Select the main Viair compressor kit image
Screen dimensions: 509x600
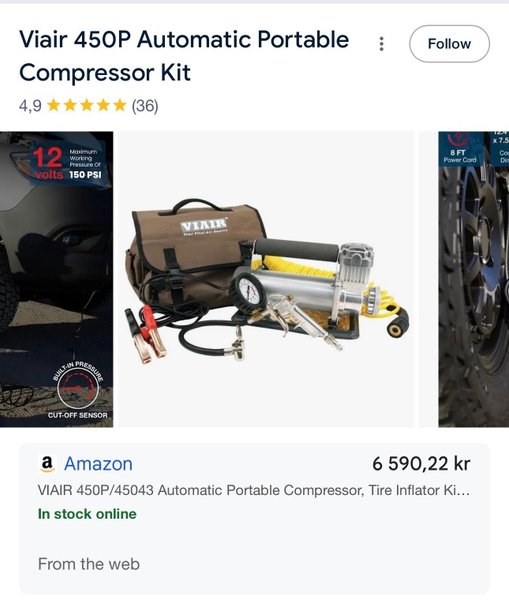pyautogui.click(x=266, y=279)
